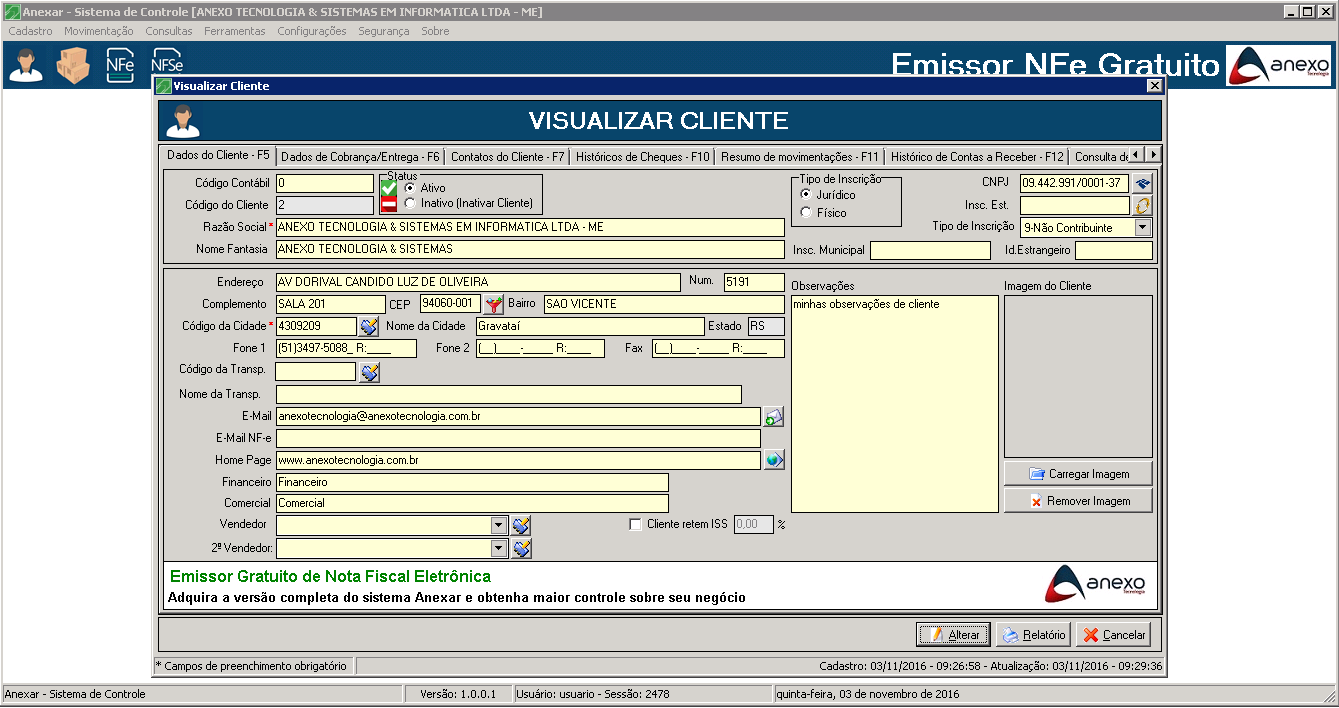The width and height of the screenshot is (1339, 708).
Task: Click the Endereço field
Action: 478,282
